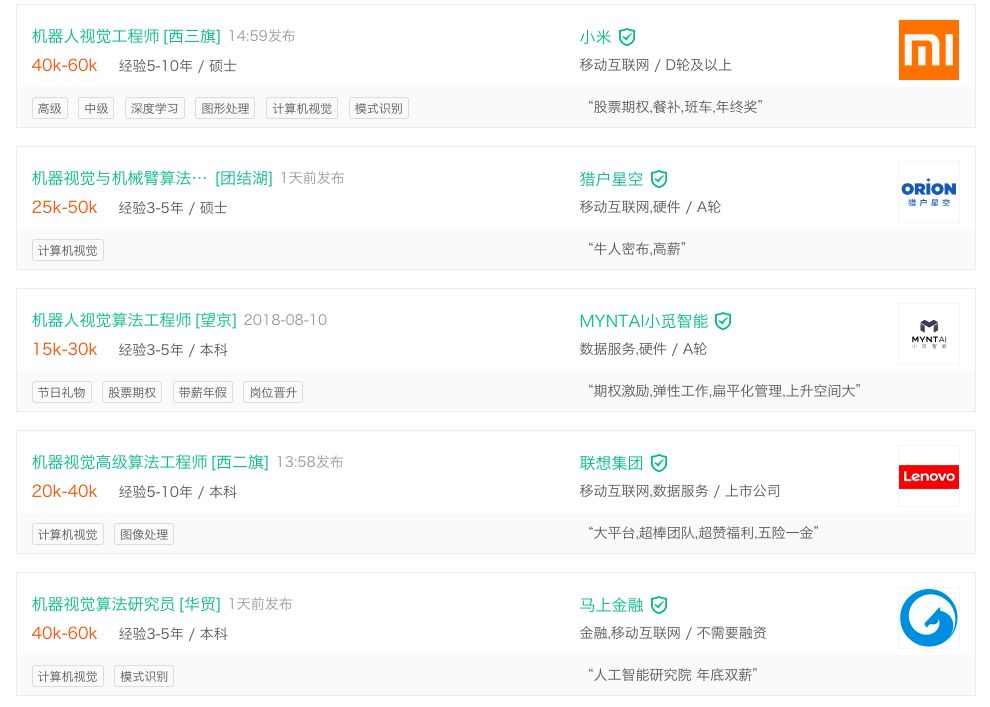Click the “人工智能研究院 年底双薪” quote

672,675
